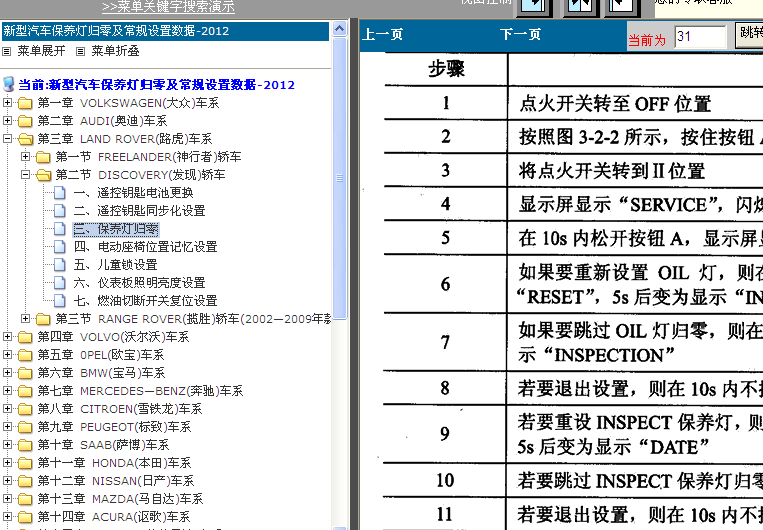Click the tree panel scrollbar up arrow

point(340,29)
